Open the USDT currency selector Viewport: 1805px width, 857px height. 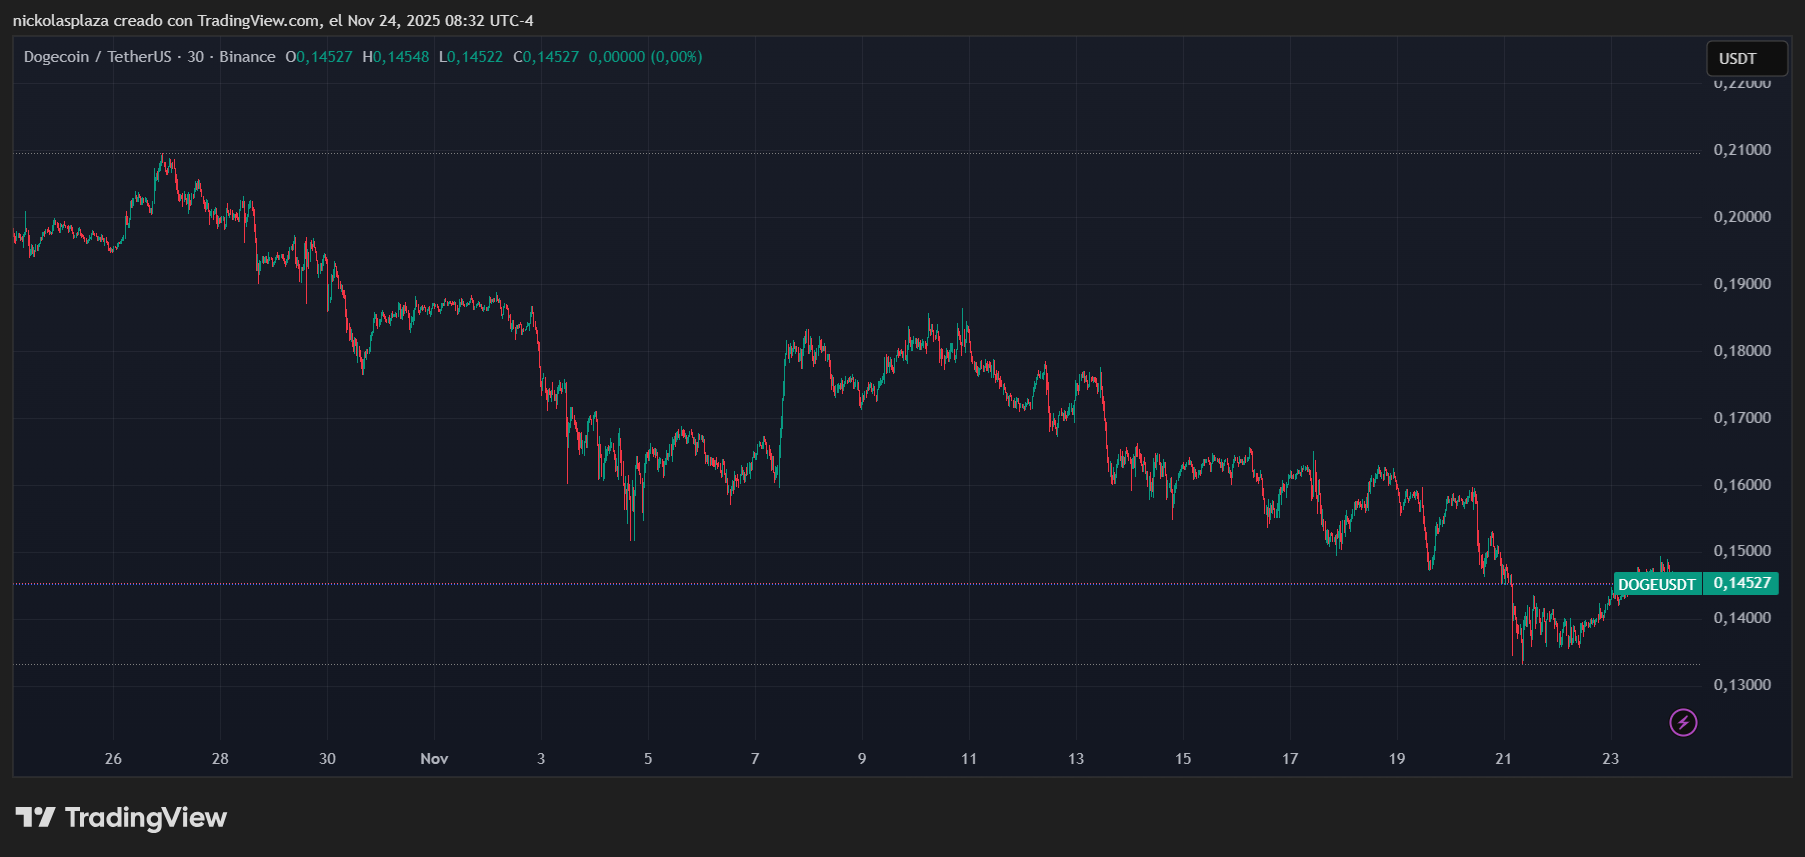pos(1745,58)
